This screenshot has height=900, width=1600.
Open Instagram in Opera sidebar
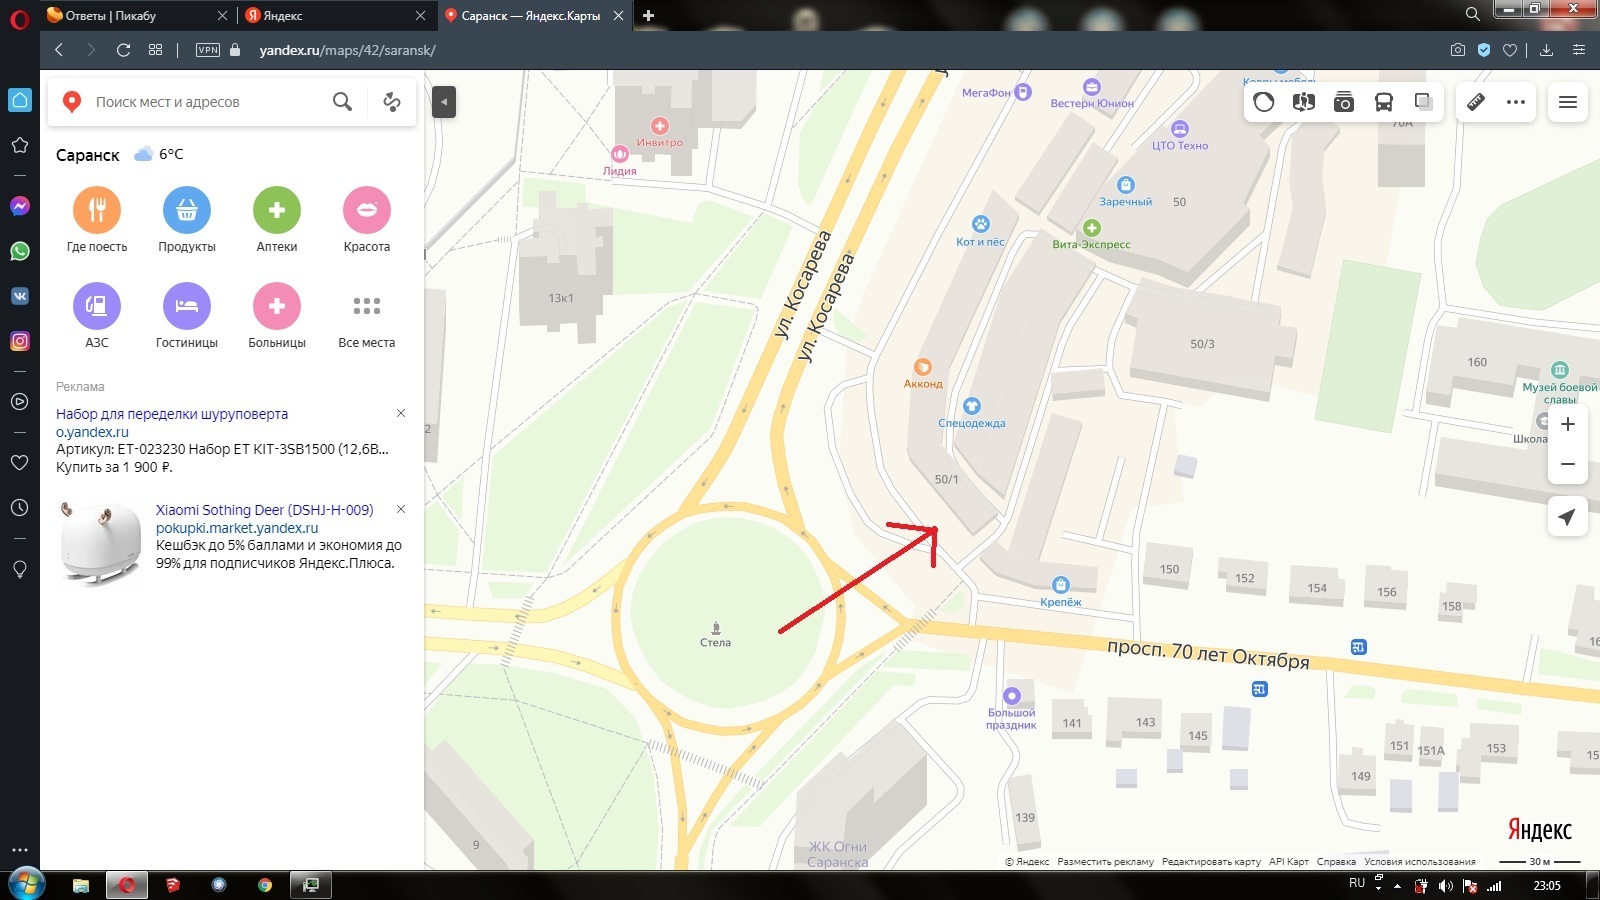click(19, 341)
